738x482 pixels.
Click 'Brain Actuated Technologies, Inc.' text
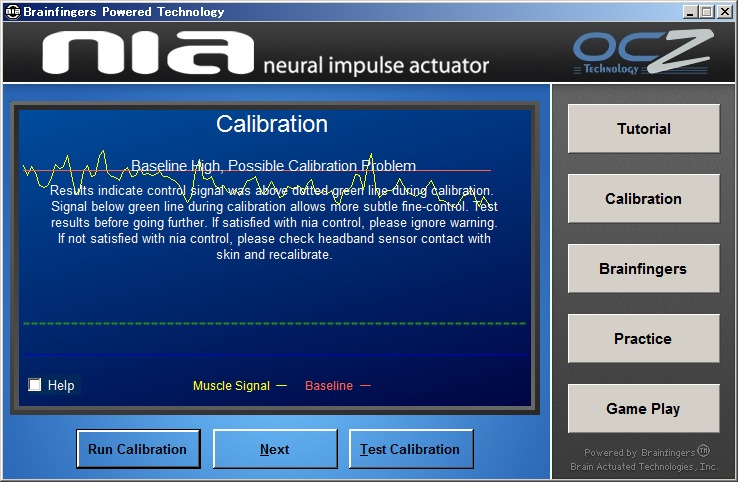pyautogui.click(x=644, y=466)
